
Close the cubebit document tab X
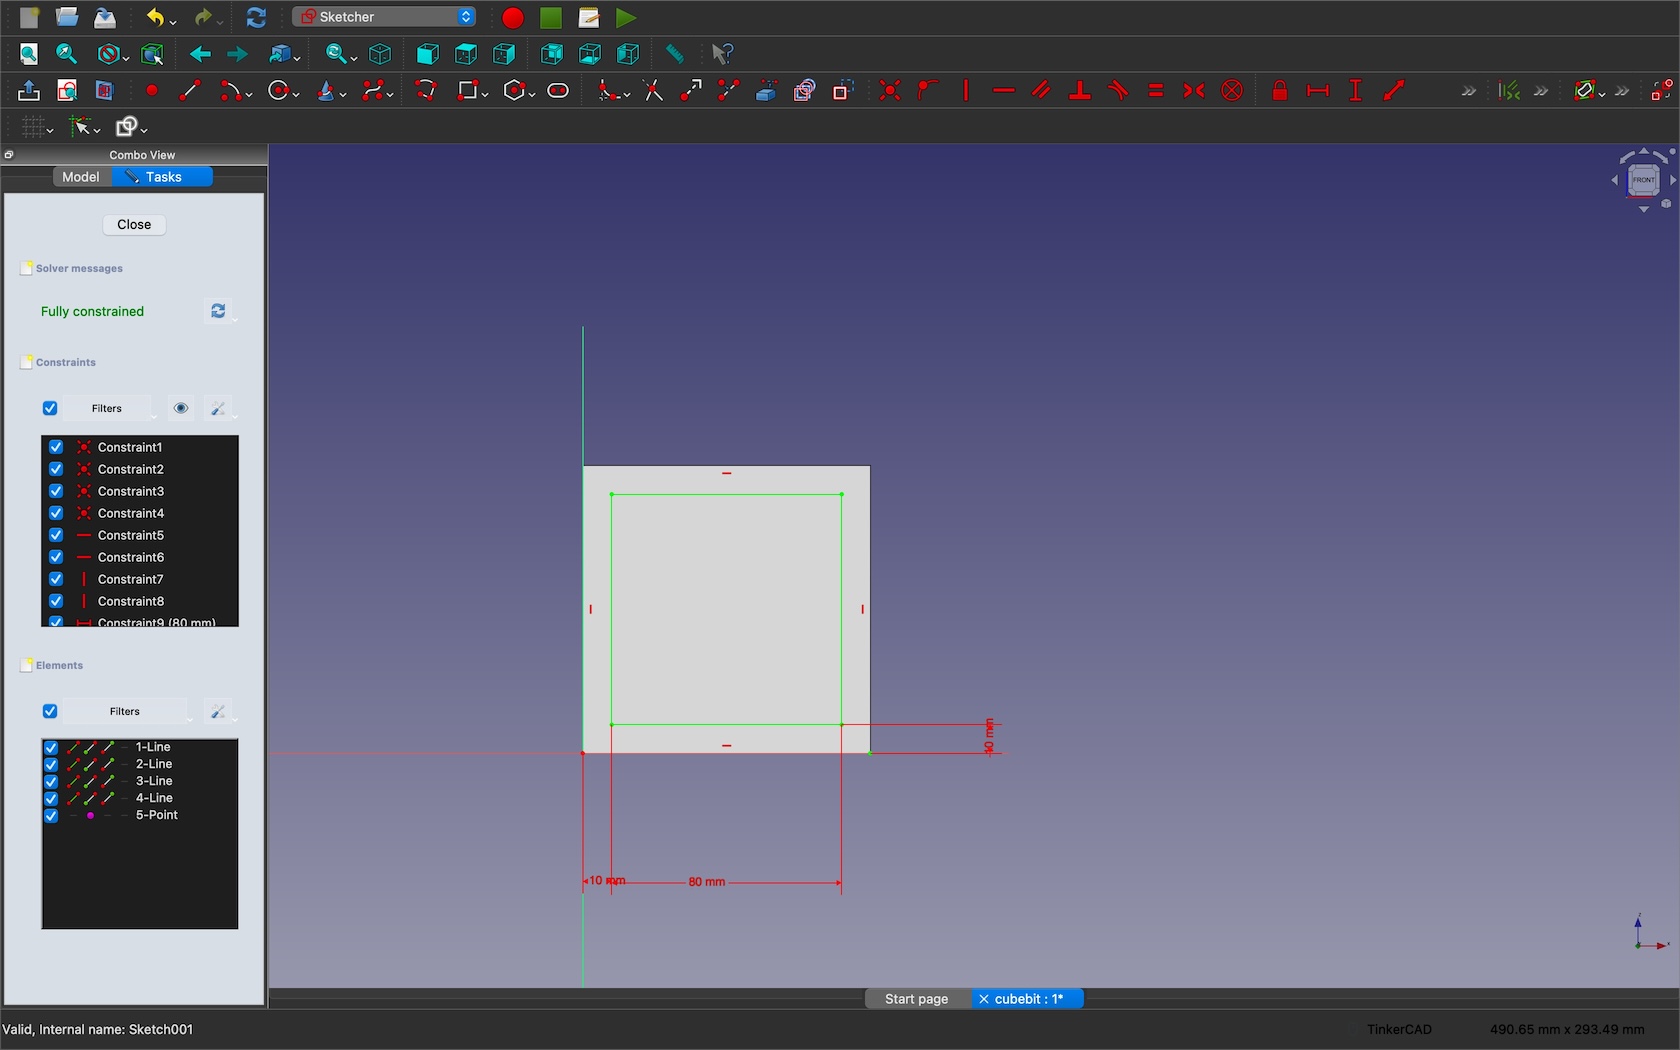coord(984,999)
